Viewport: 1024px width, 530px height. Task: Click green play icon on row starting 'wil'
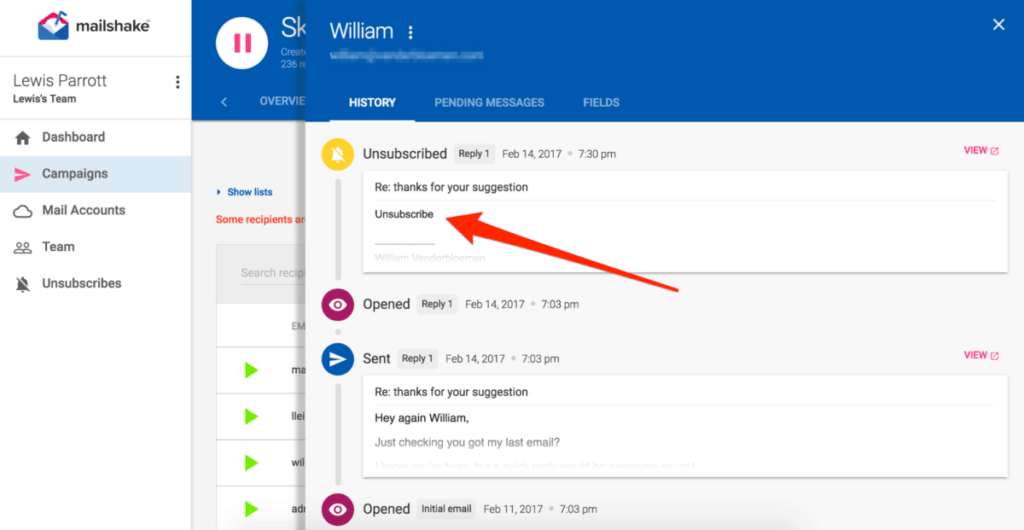pos(251,463)
